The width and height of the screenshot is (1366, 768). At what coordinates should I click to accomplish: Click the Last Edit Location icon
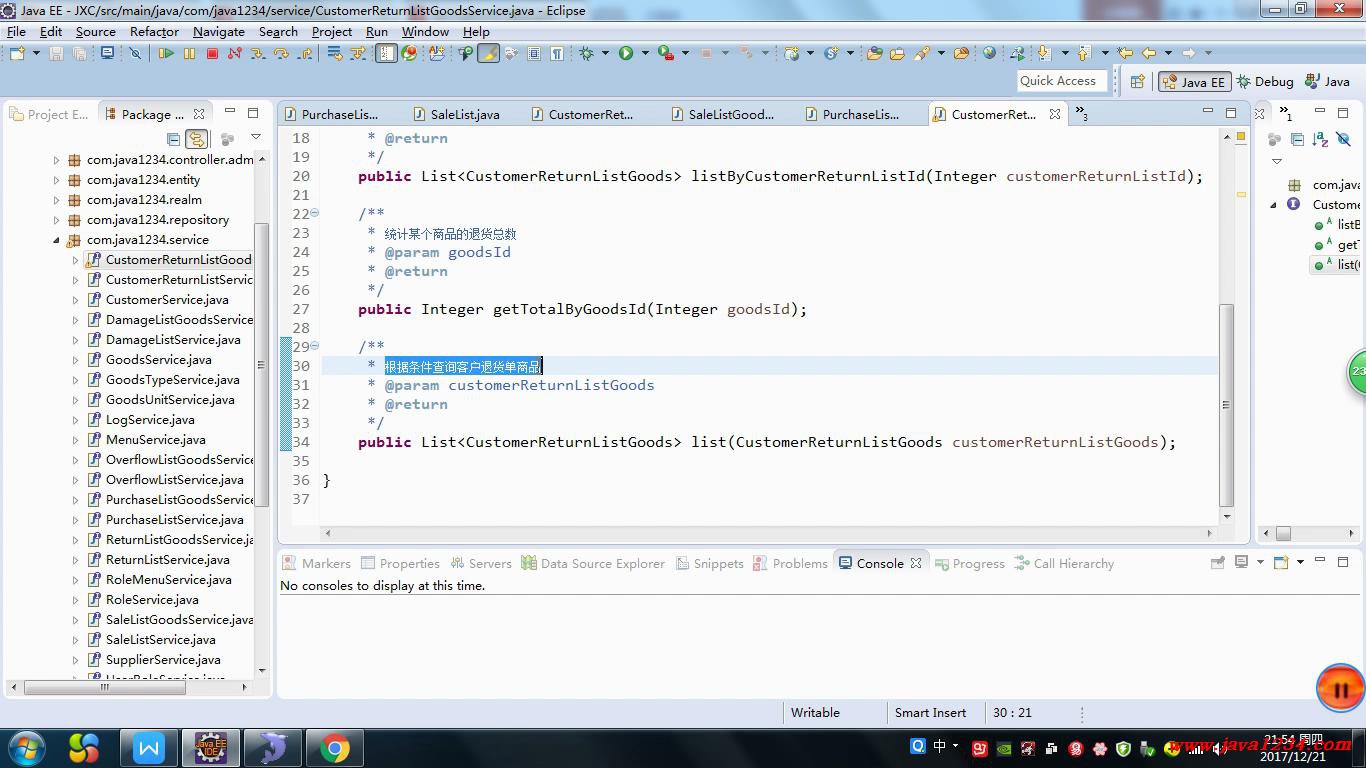click(x=1125, y=53)
